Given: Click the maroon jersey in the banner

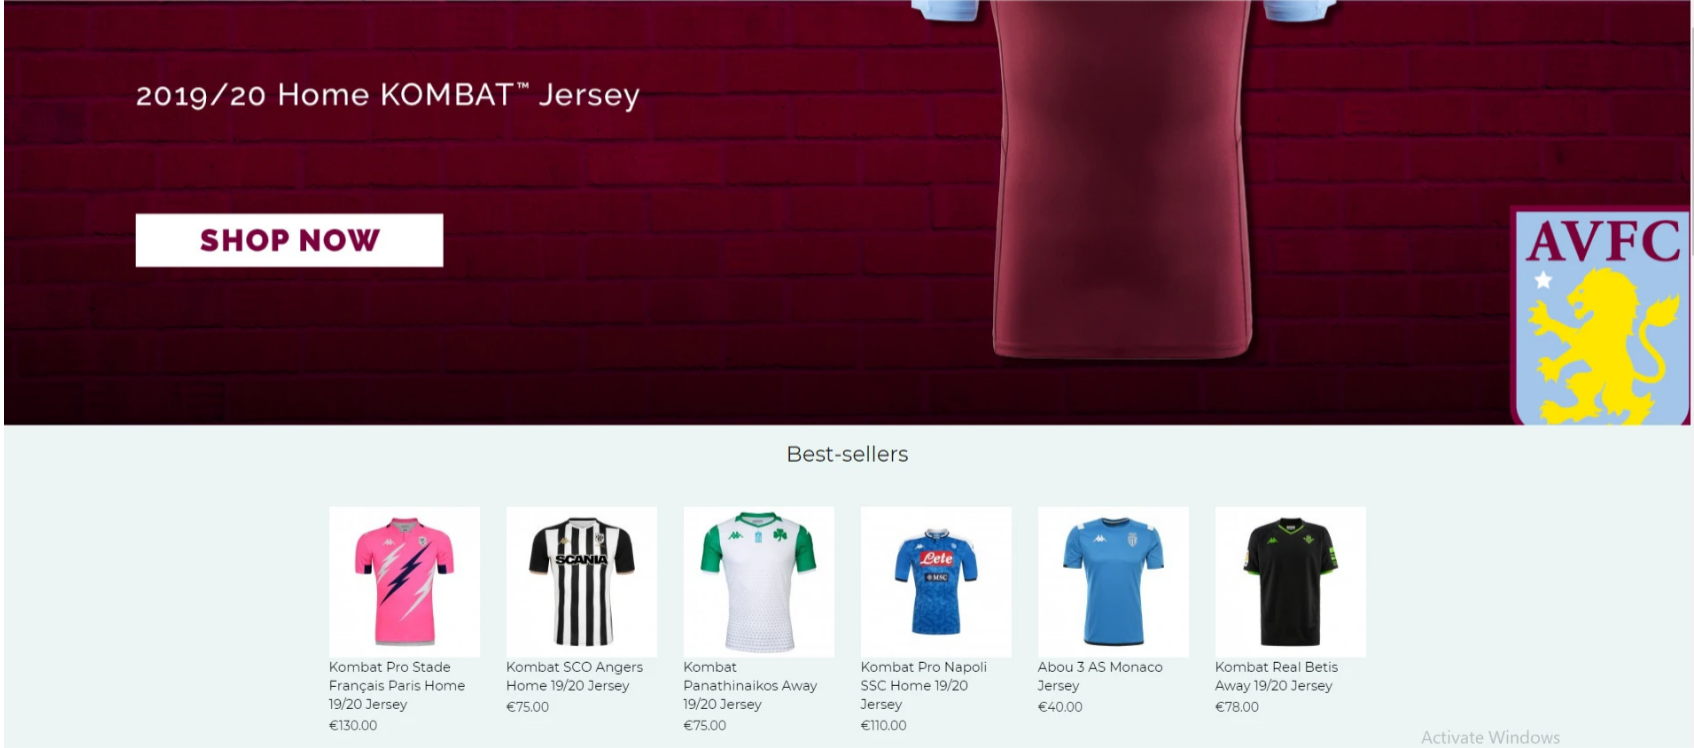Looking at the screenshot, I should [1122, 178].
